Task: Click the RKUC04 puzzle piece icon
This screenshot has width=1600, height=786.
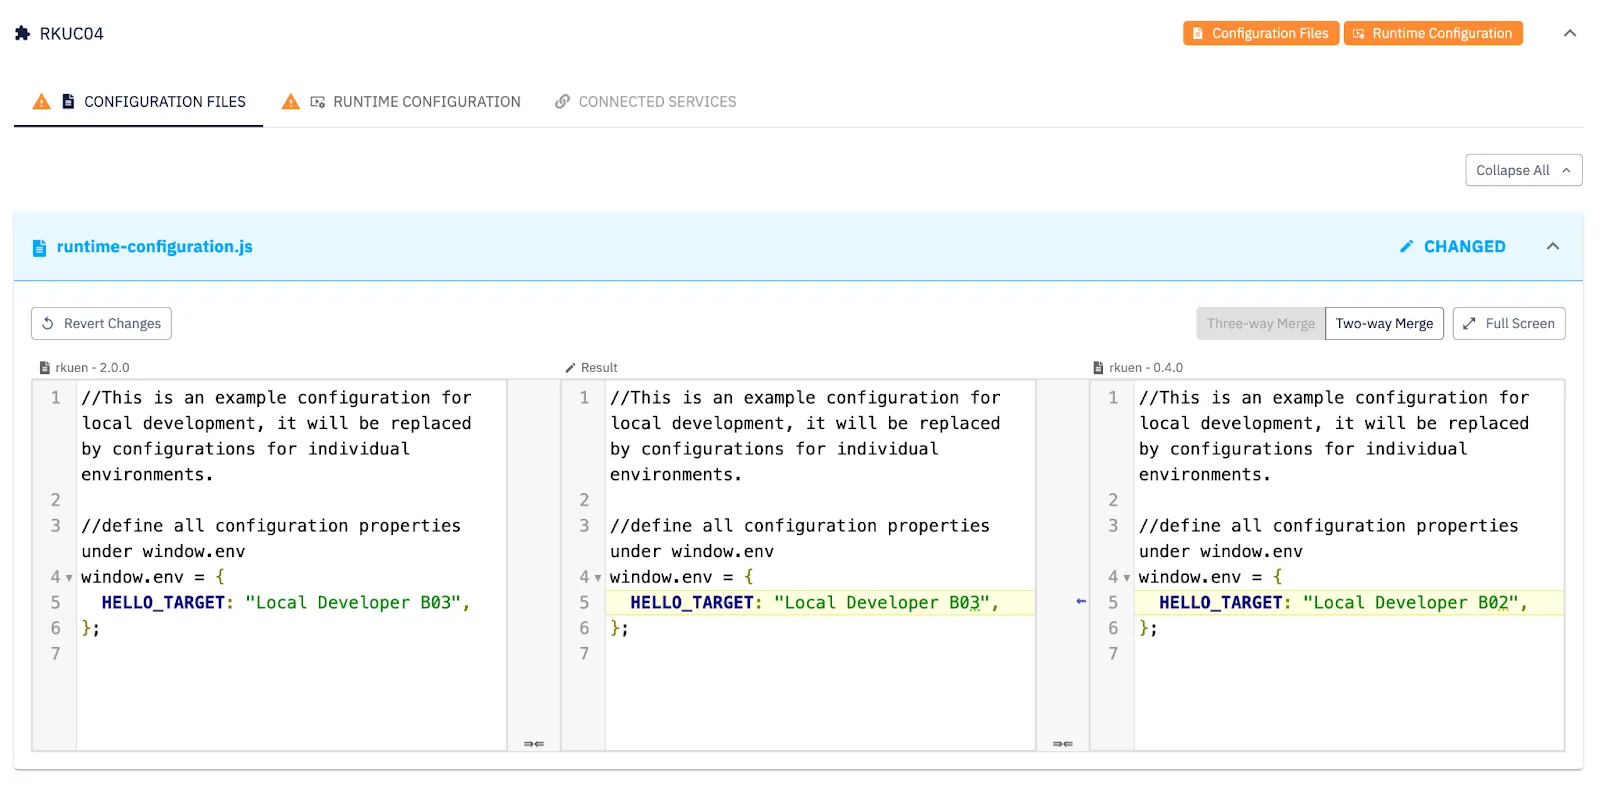Action: point(22,33)
